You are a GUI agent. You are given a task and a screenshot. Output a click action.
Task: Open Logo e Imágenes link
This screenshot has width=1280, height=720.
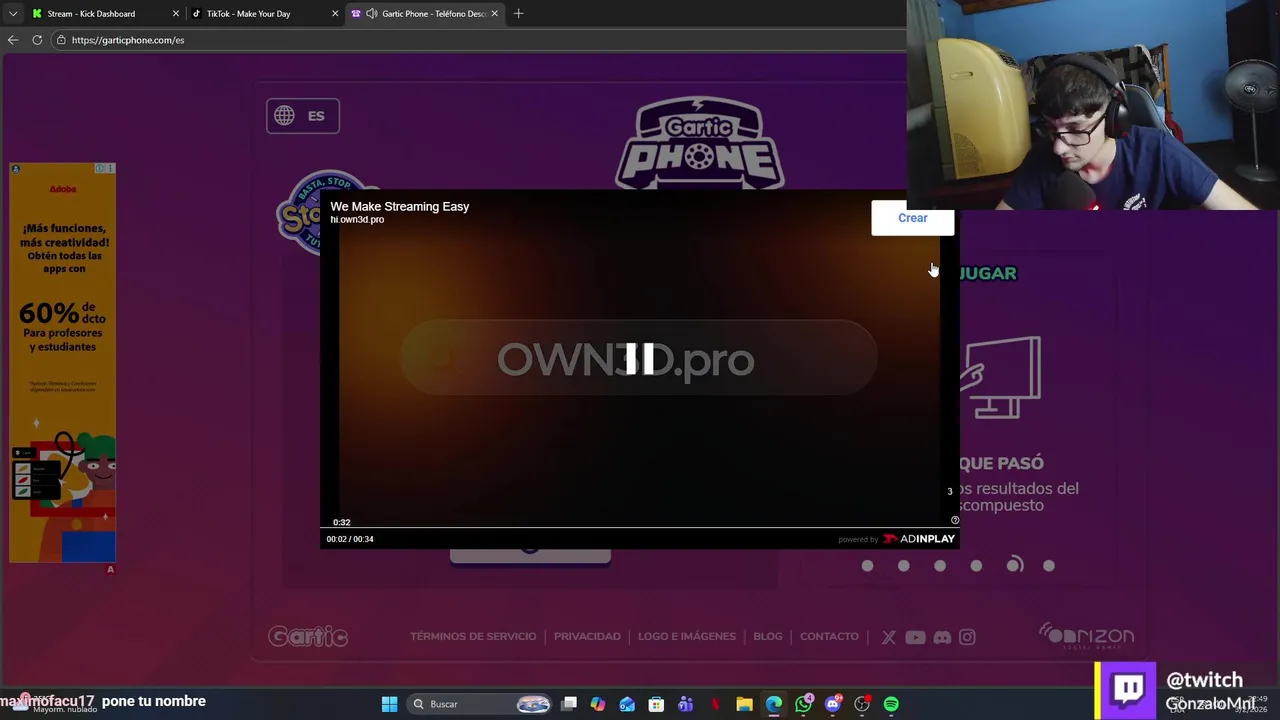coord(687,636)
